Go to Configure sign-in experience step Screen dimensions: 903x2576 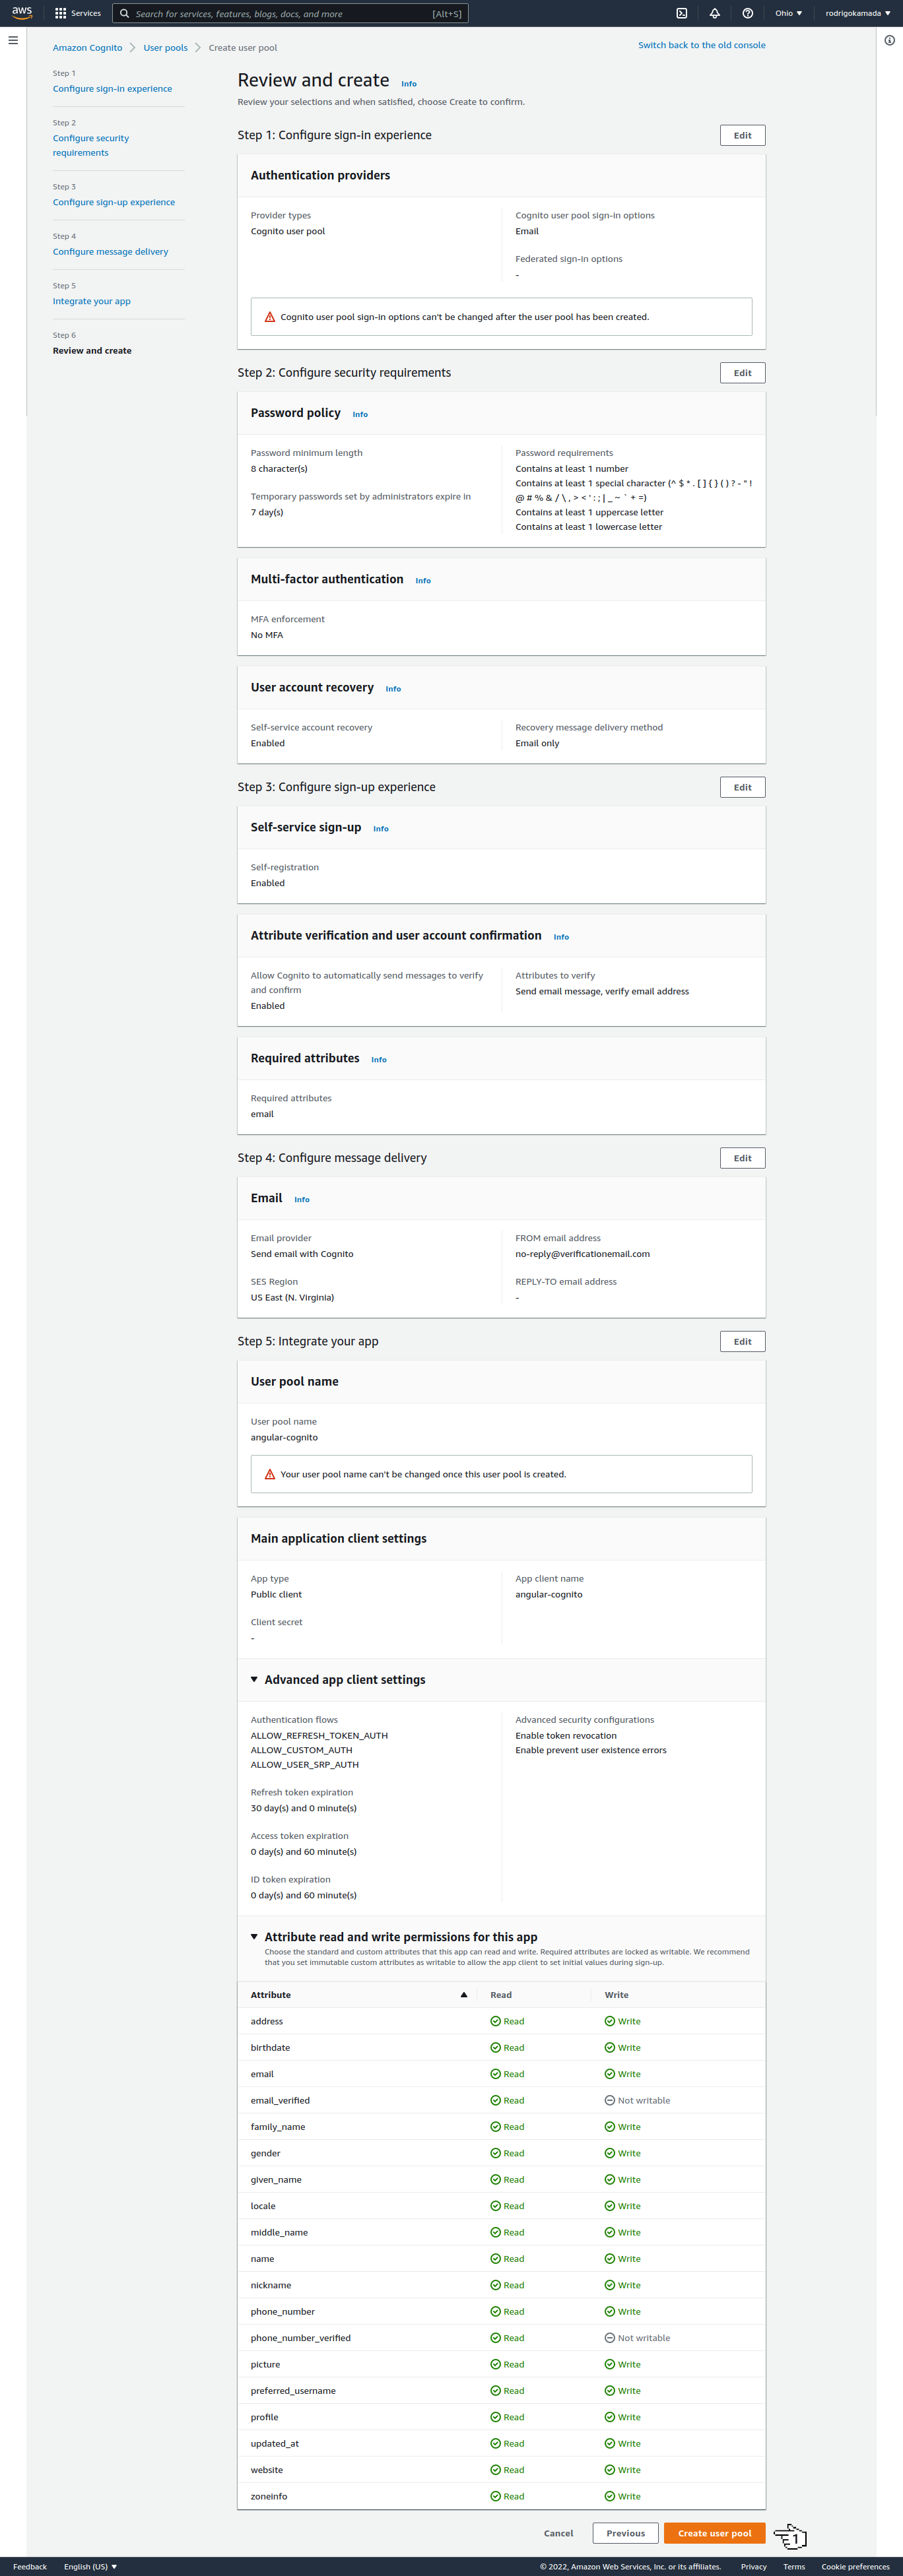point(112,89)
